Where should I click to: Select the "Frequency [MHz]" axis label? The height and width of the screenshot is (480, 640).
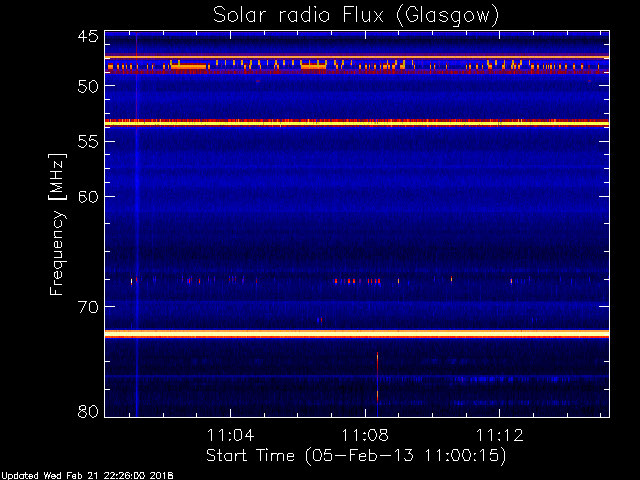click(57, 224)
